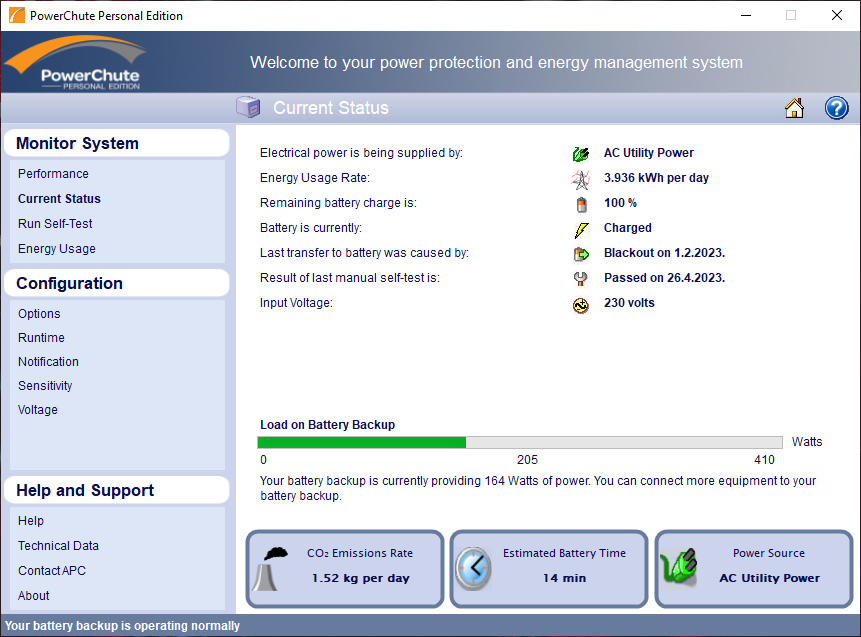The image size is (861, 637).
Task: Click the 'Load on Battery Backup' heading
Action: [327, 424]
